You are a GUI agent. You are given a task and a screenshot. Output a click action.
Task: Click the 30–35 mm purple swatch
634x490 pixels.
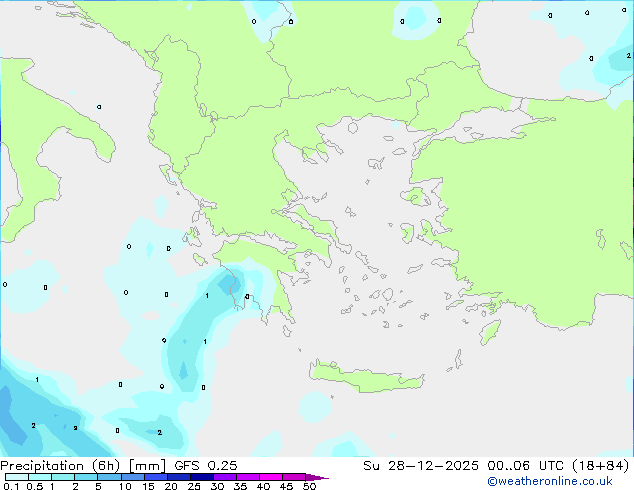click(x=224, y=477)
